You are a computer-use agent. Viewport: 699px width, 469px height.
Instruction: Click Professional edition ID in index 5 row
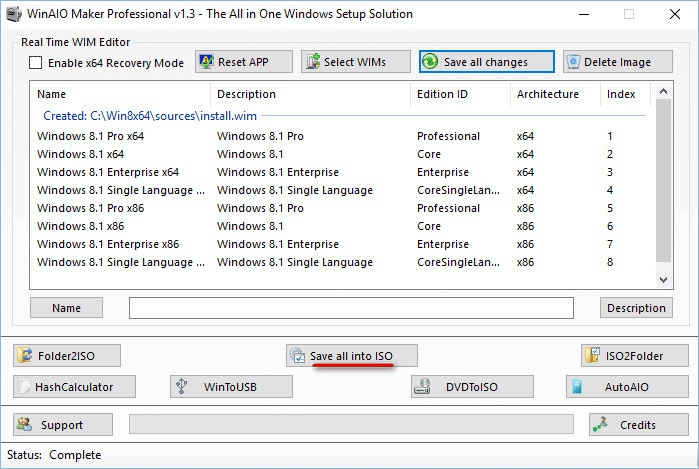tap(448, 208)
